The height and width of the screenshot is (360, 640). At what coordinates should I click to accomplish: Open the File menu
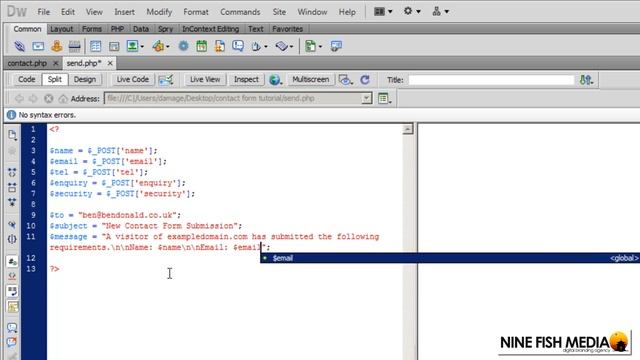coord(44,12)
